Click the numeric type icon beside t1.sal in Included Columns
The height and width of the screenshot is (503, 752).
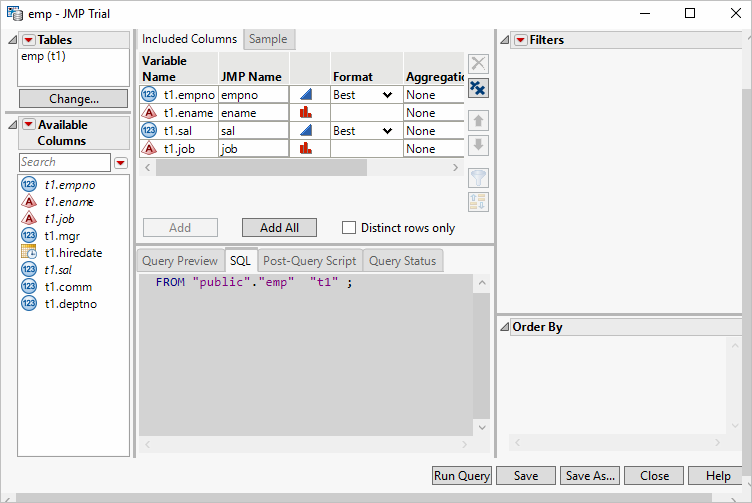150,131
